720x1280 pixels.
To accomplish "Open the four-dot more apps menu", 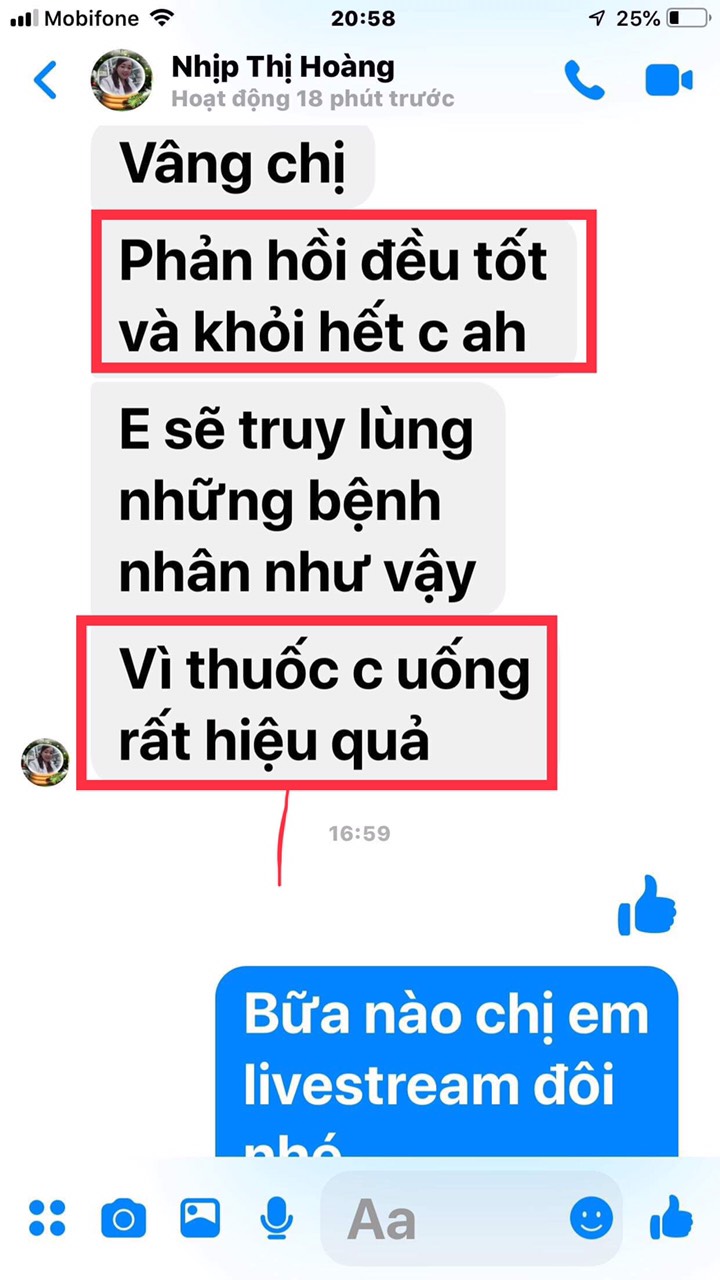I will click(47, 1218).
